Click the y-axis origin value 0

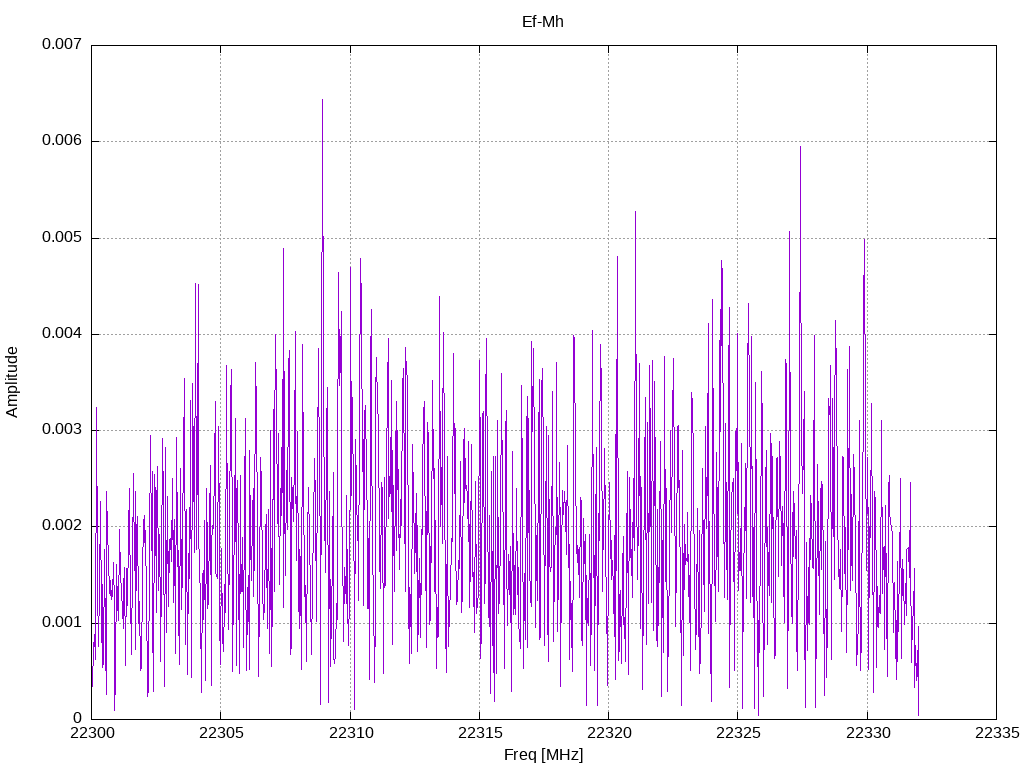(x=78, y=718)
